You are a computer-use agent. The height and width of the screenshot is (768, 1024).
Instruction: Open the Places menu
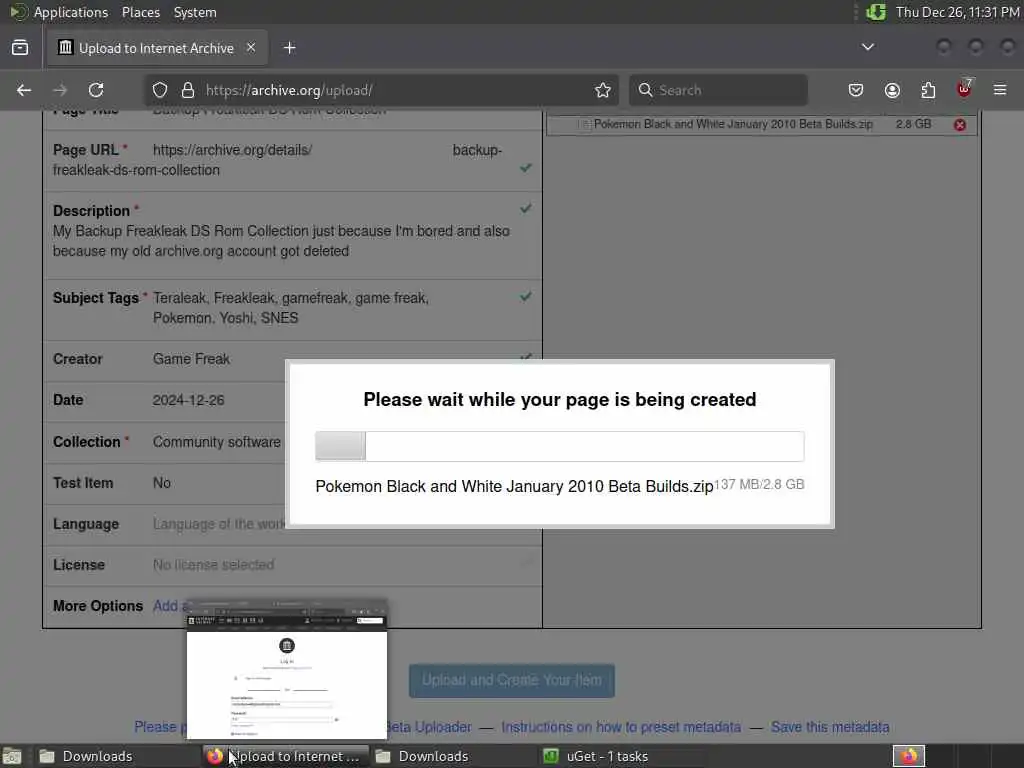coord(140,12)
